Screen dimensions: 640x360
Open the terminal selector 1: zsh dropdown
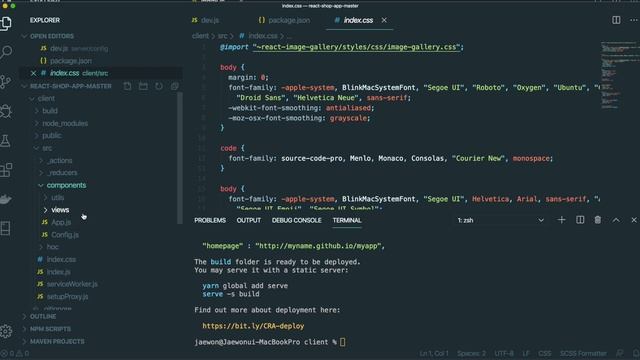501,220
